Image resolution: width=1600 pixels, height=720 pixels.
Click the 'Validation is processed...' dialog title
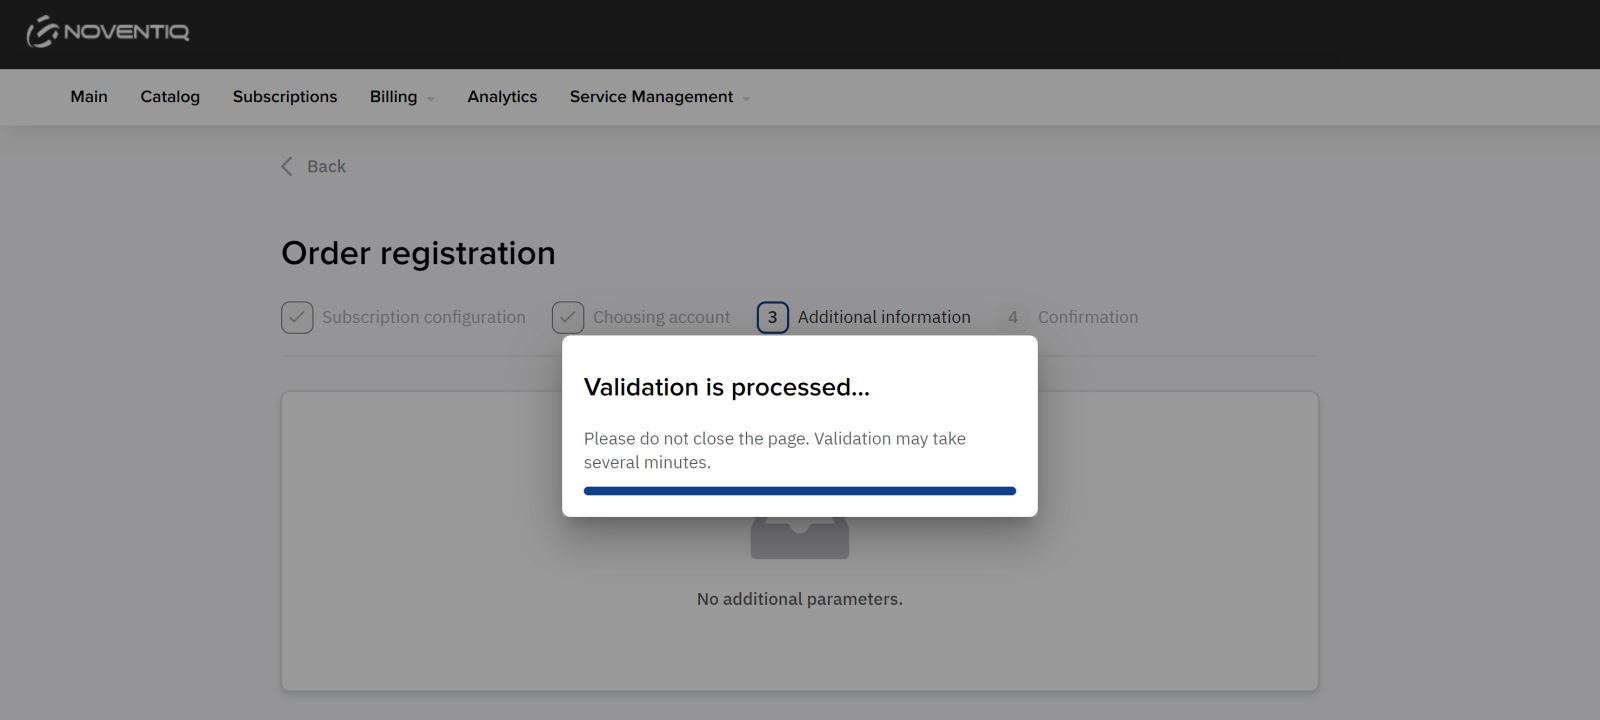click(727, 387)
